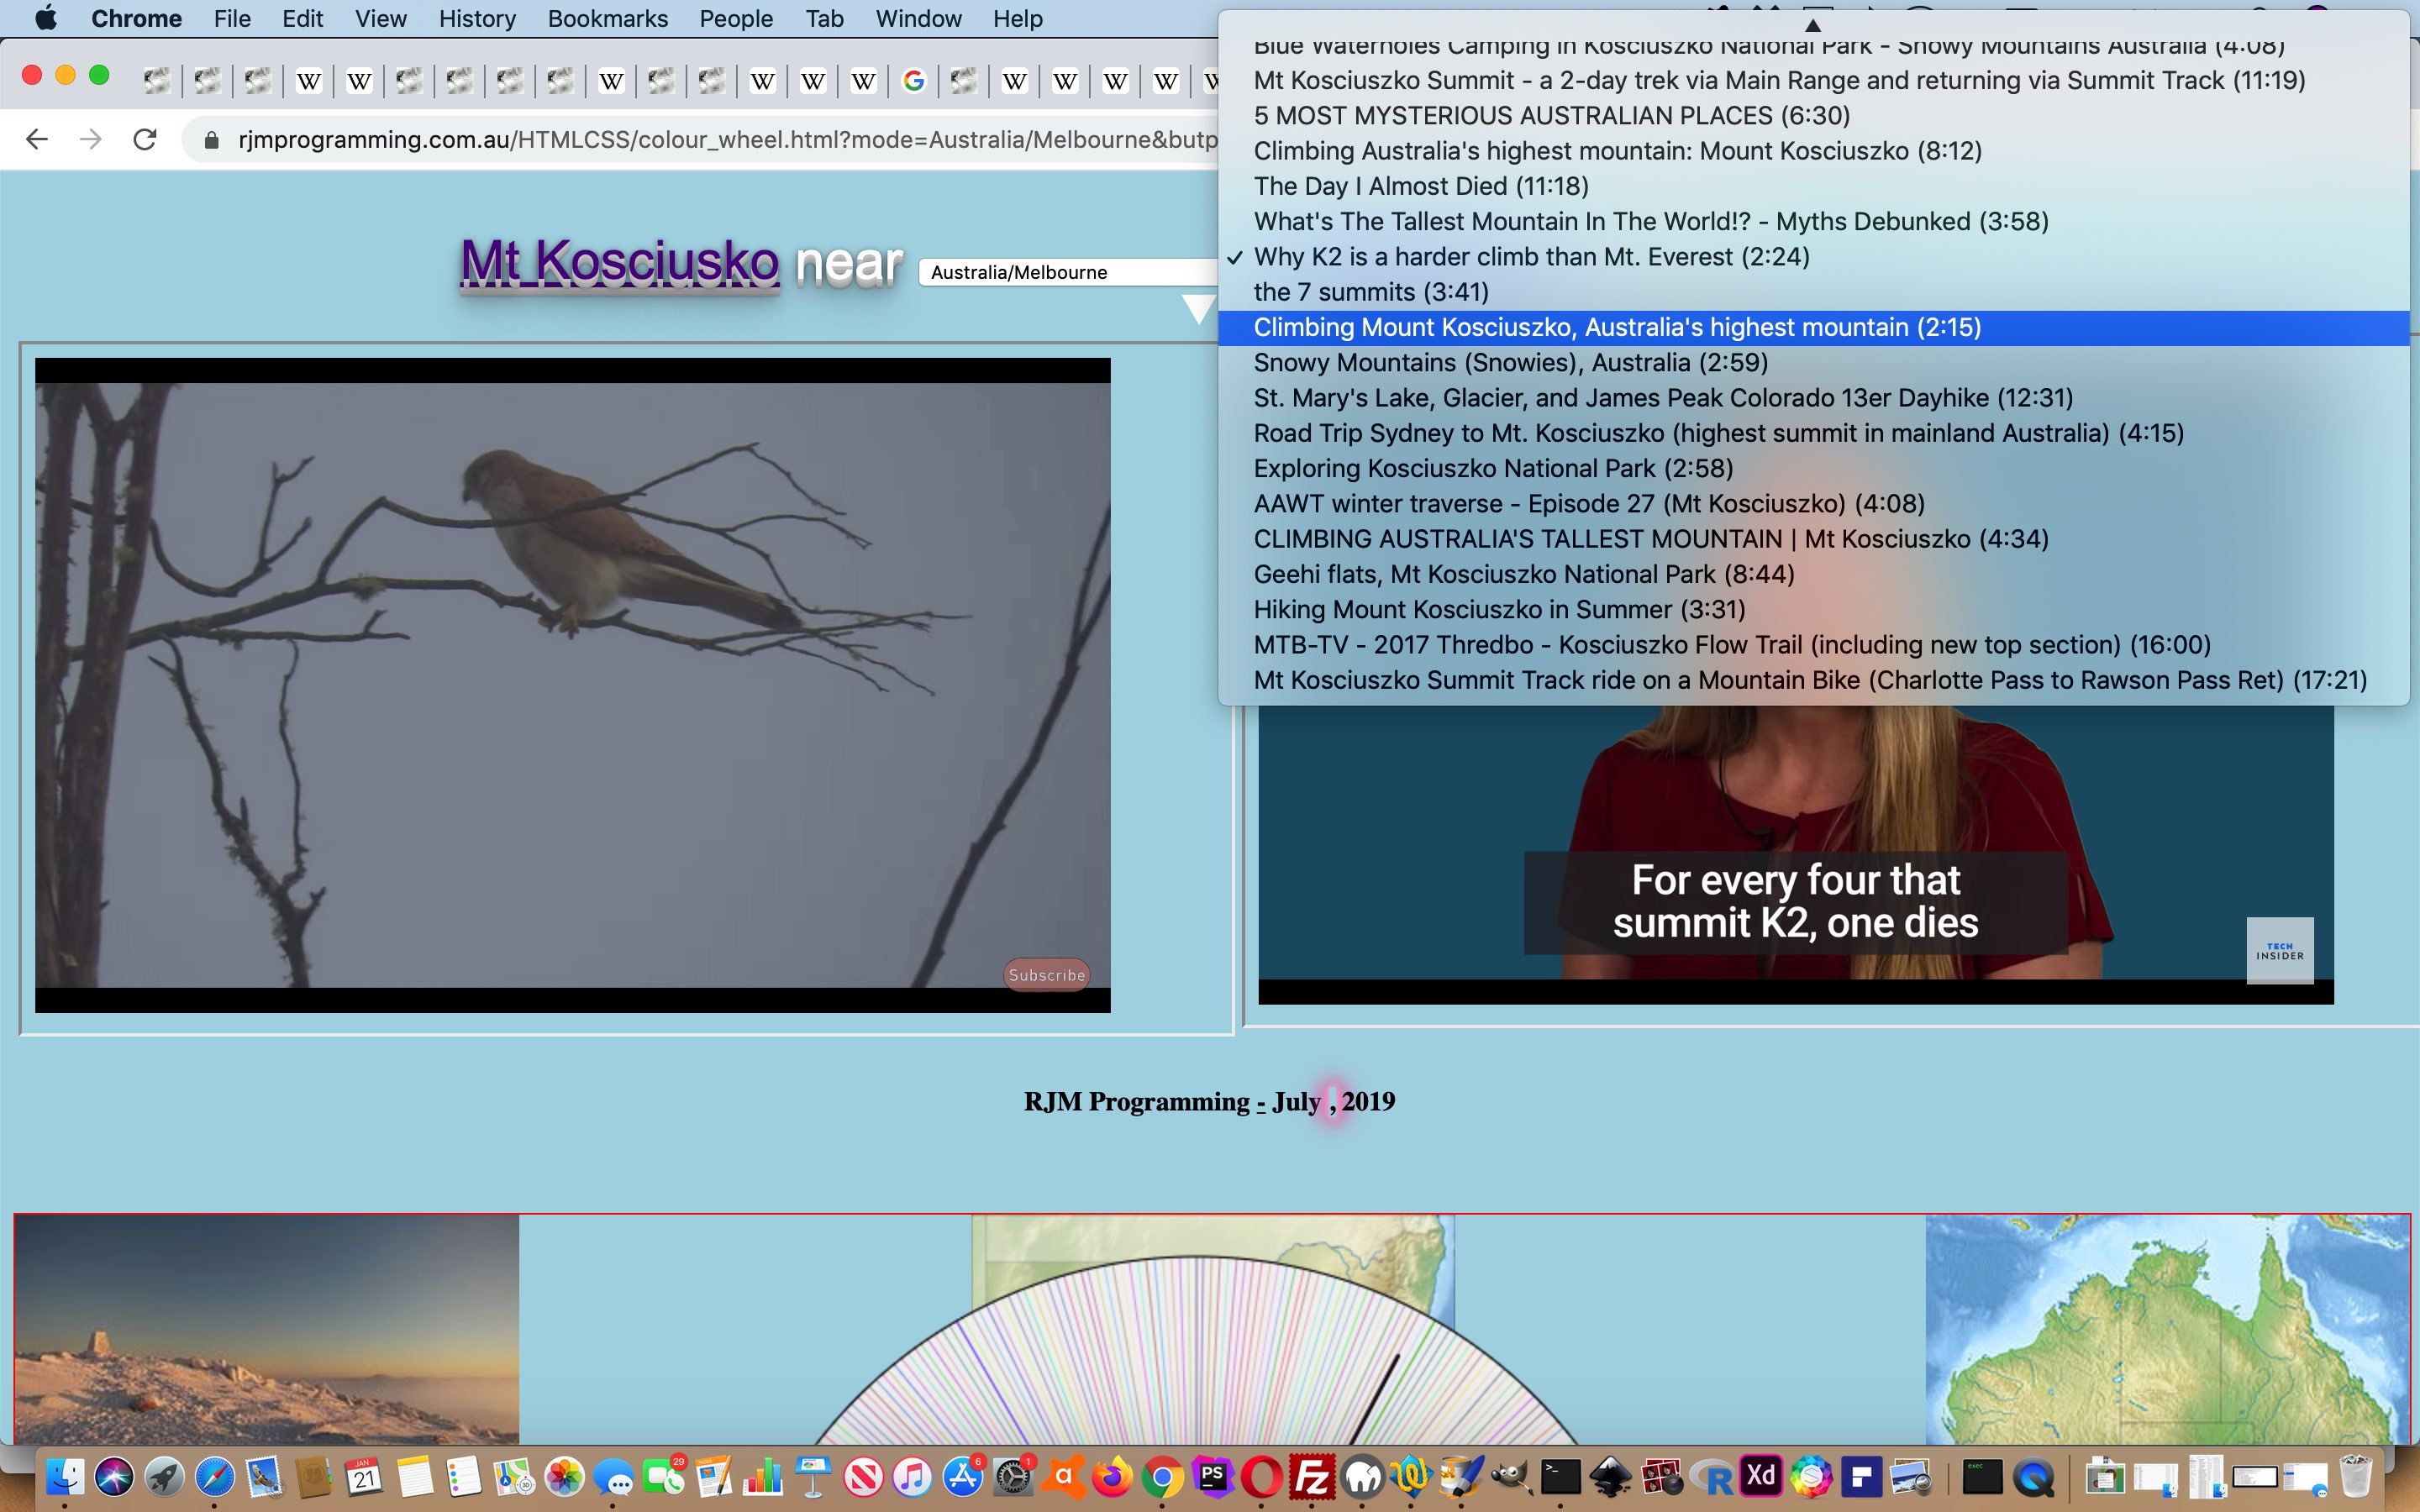The height and width of the screenshot is (1512, 2420).
Task: Launch Siri from the dock
Action: [114, 1476]
